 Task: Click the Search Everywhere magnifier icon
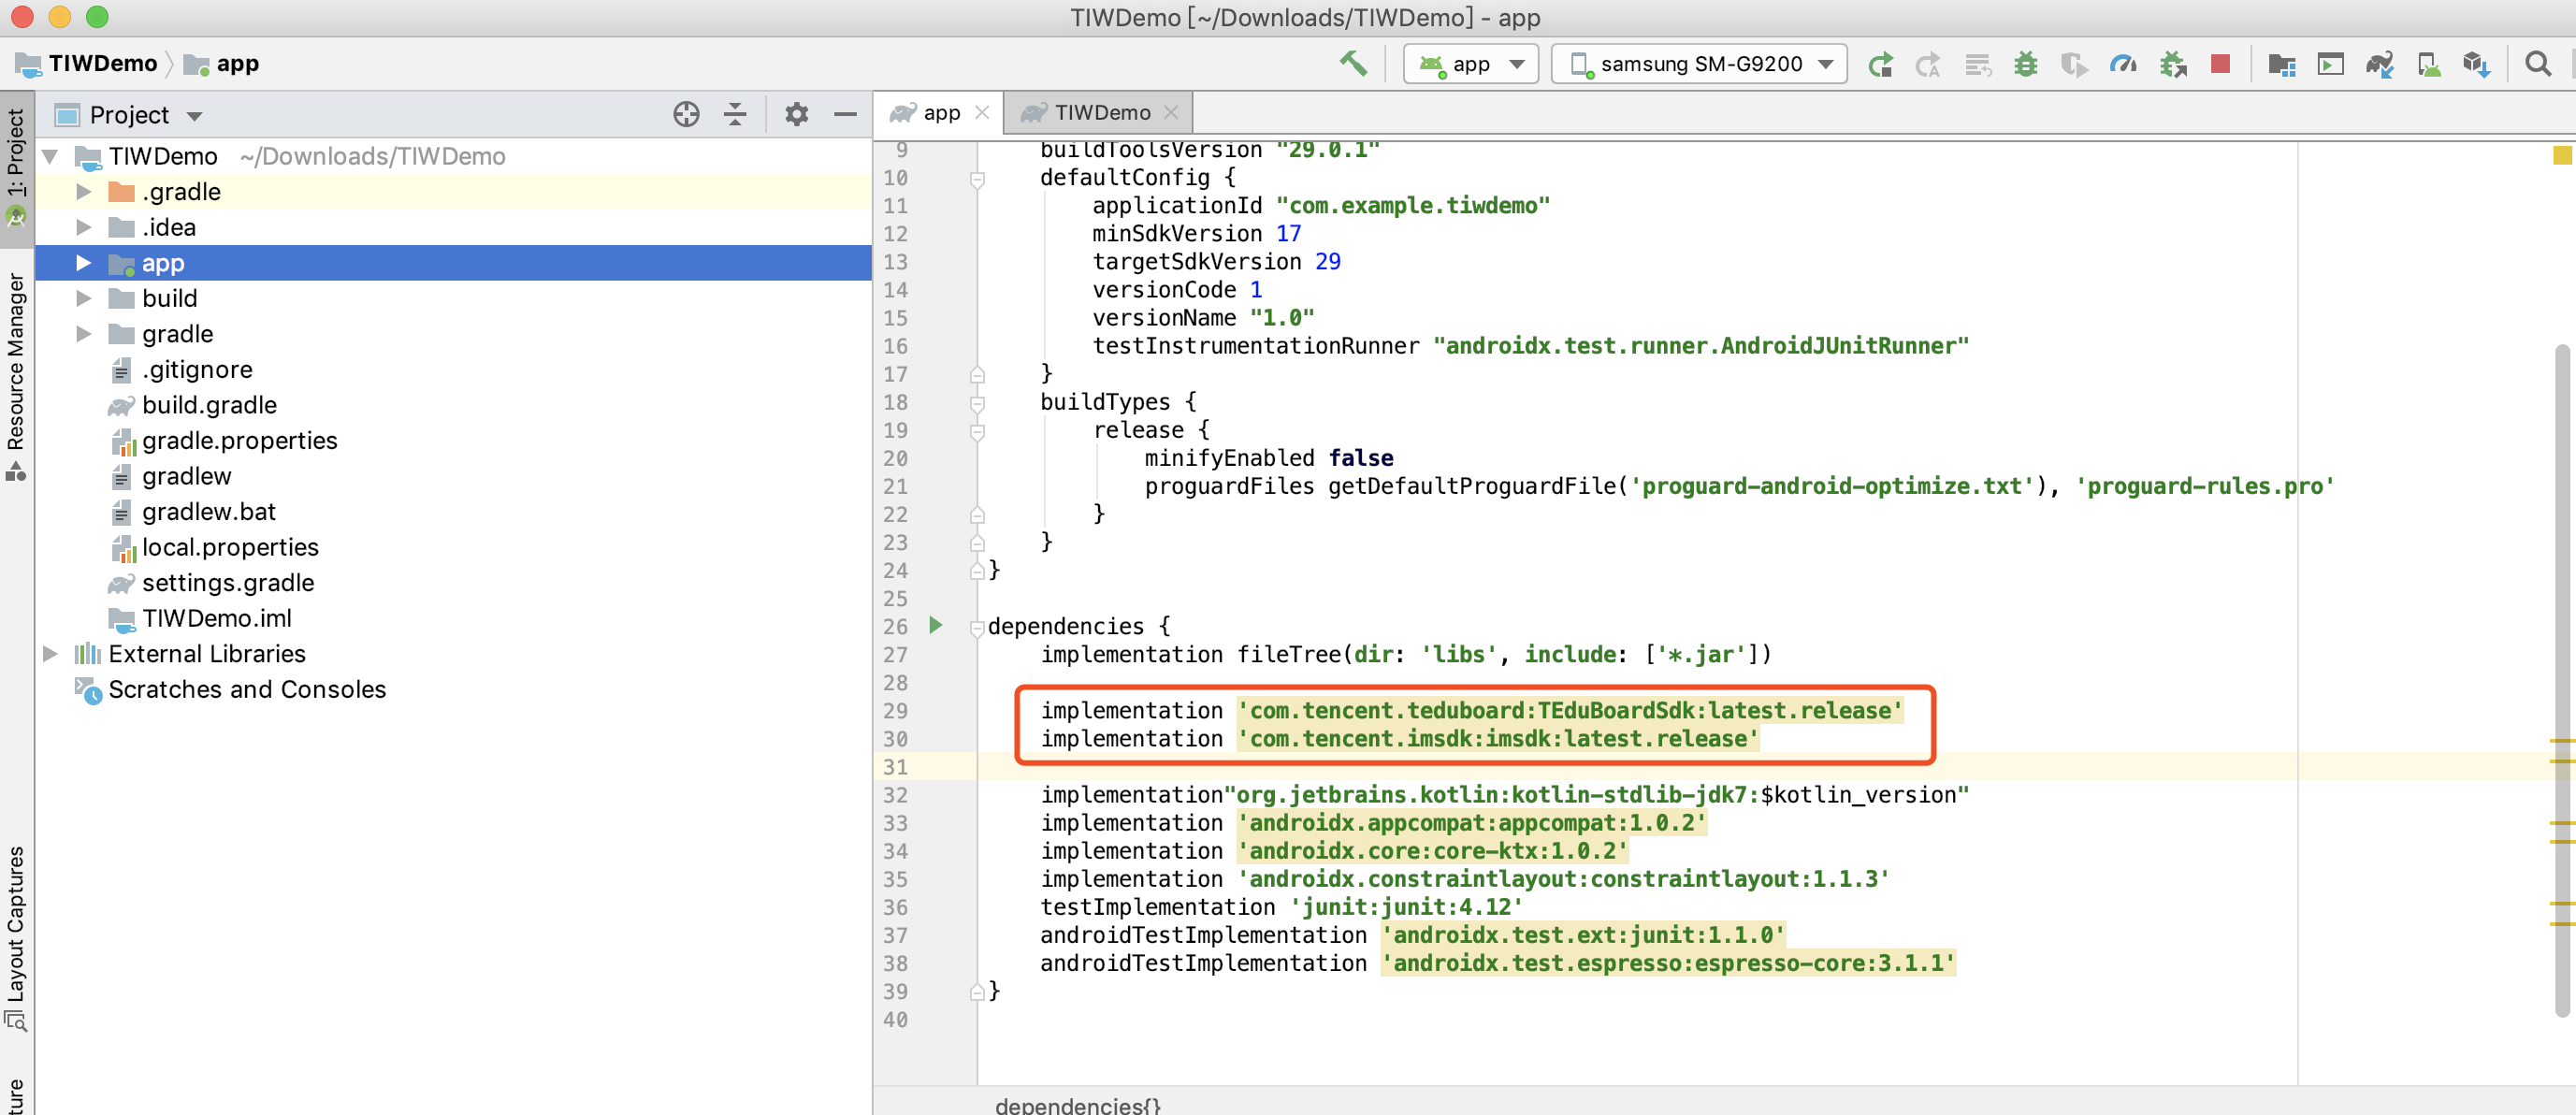click(2538, 64)
